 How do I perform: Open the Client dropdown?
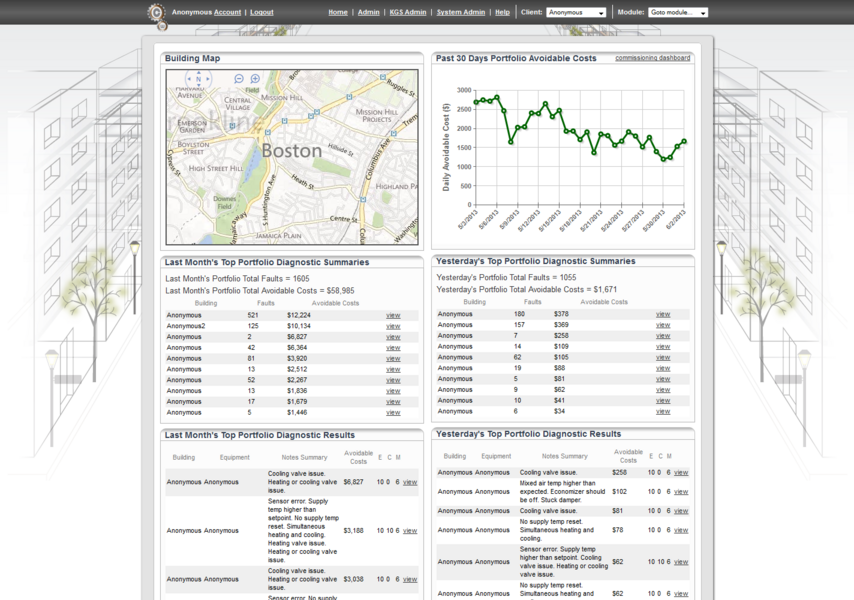pos(576,13)
